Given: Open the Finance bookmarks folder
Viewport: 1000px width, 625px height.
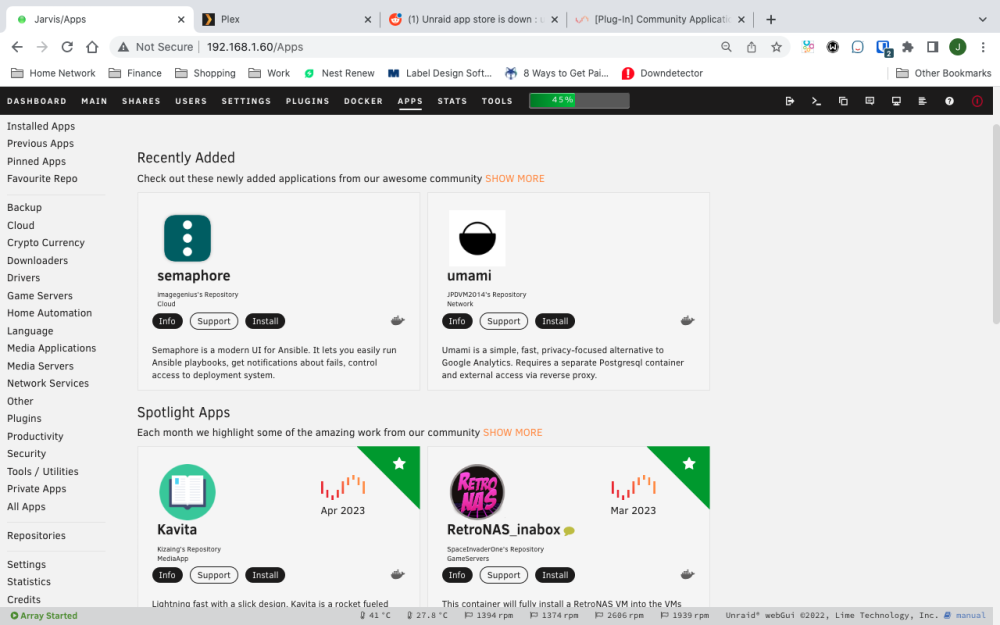Looking at the screenshot, I should pos(135,73).
